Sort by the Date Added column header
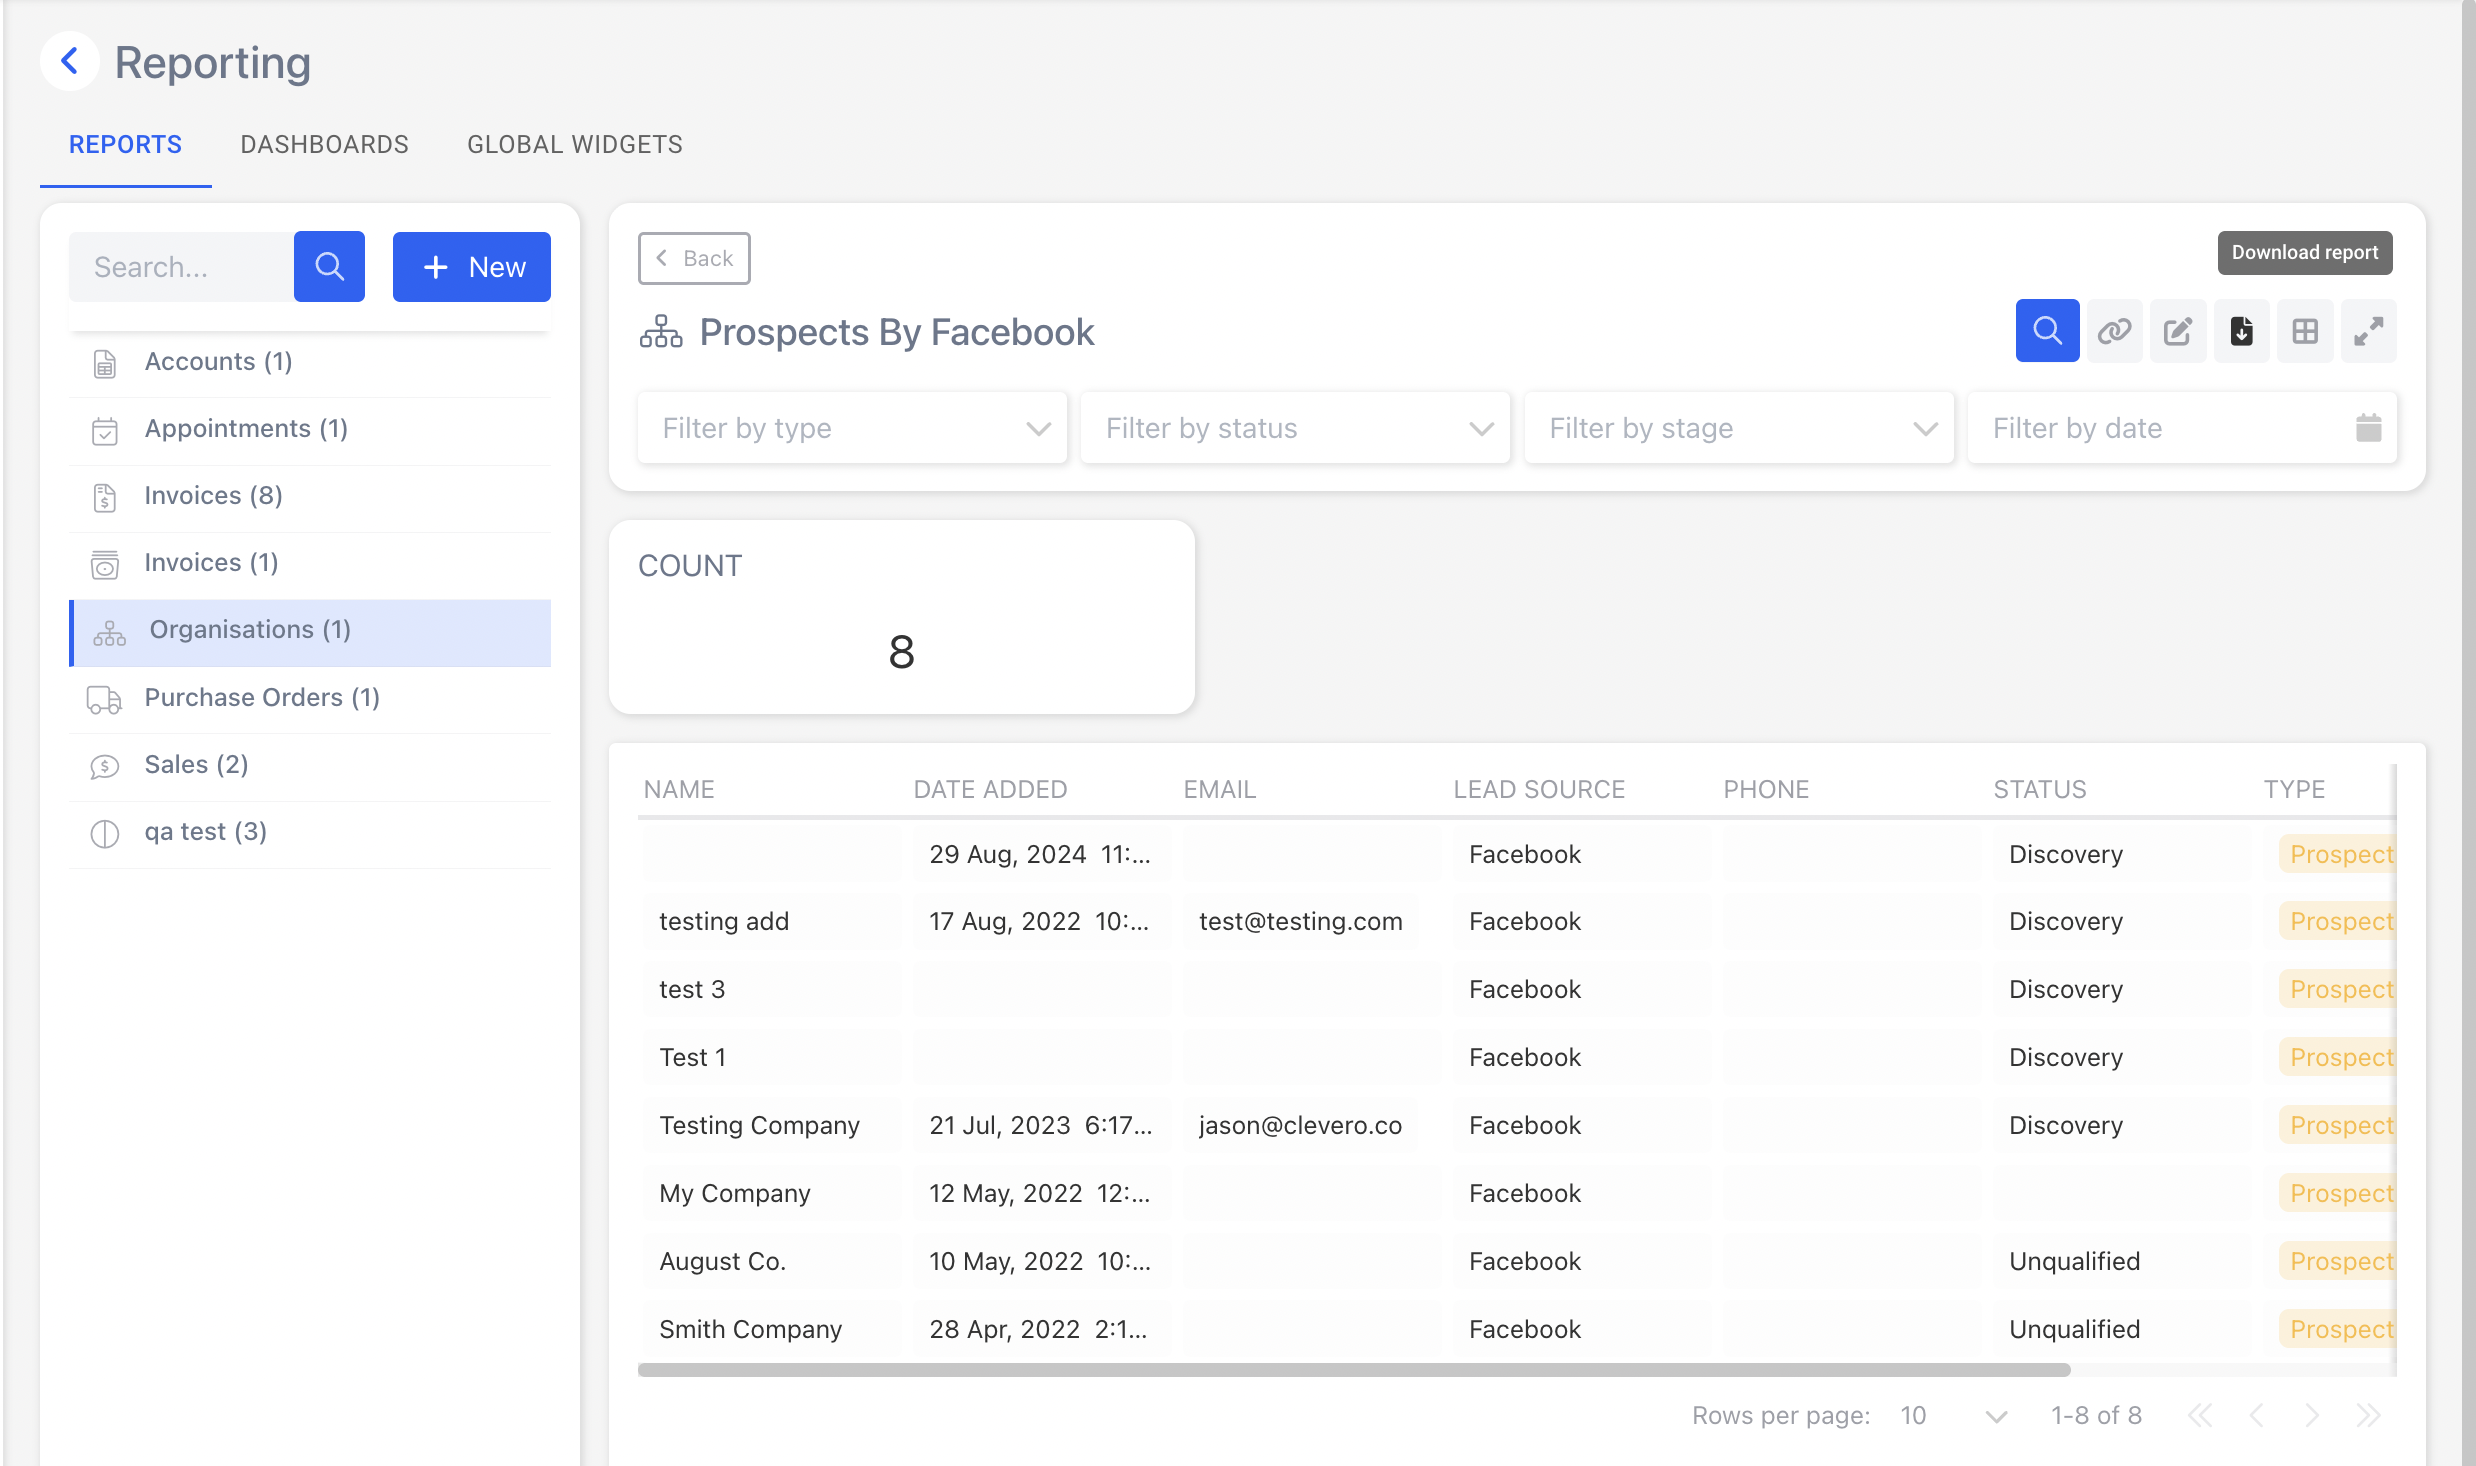The image size is (2476, 1466). [990, 789]
